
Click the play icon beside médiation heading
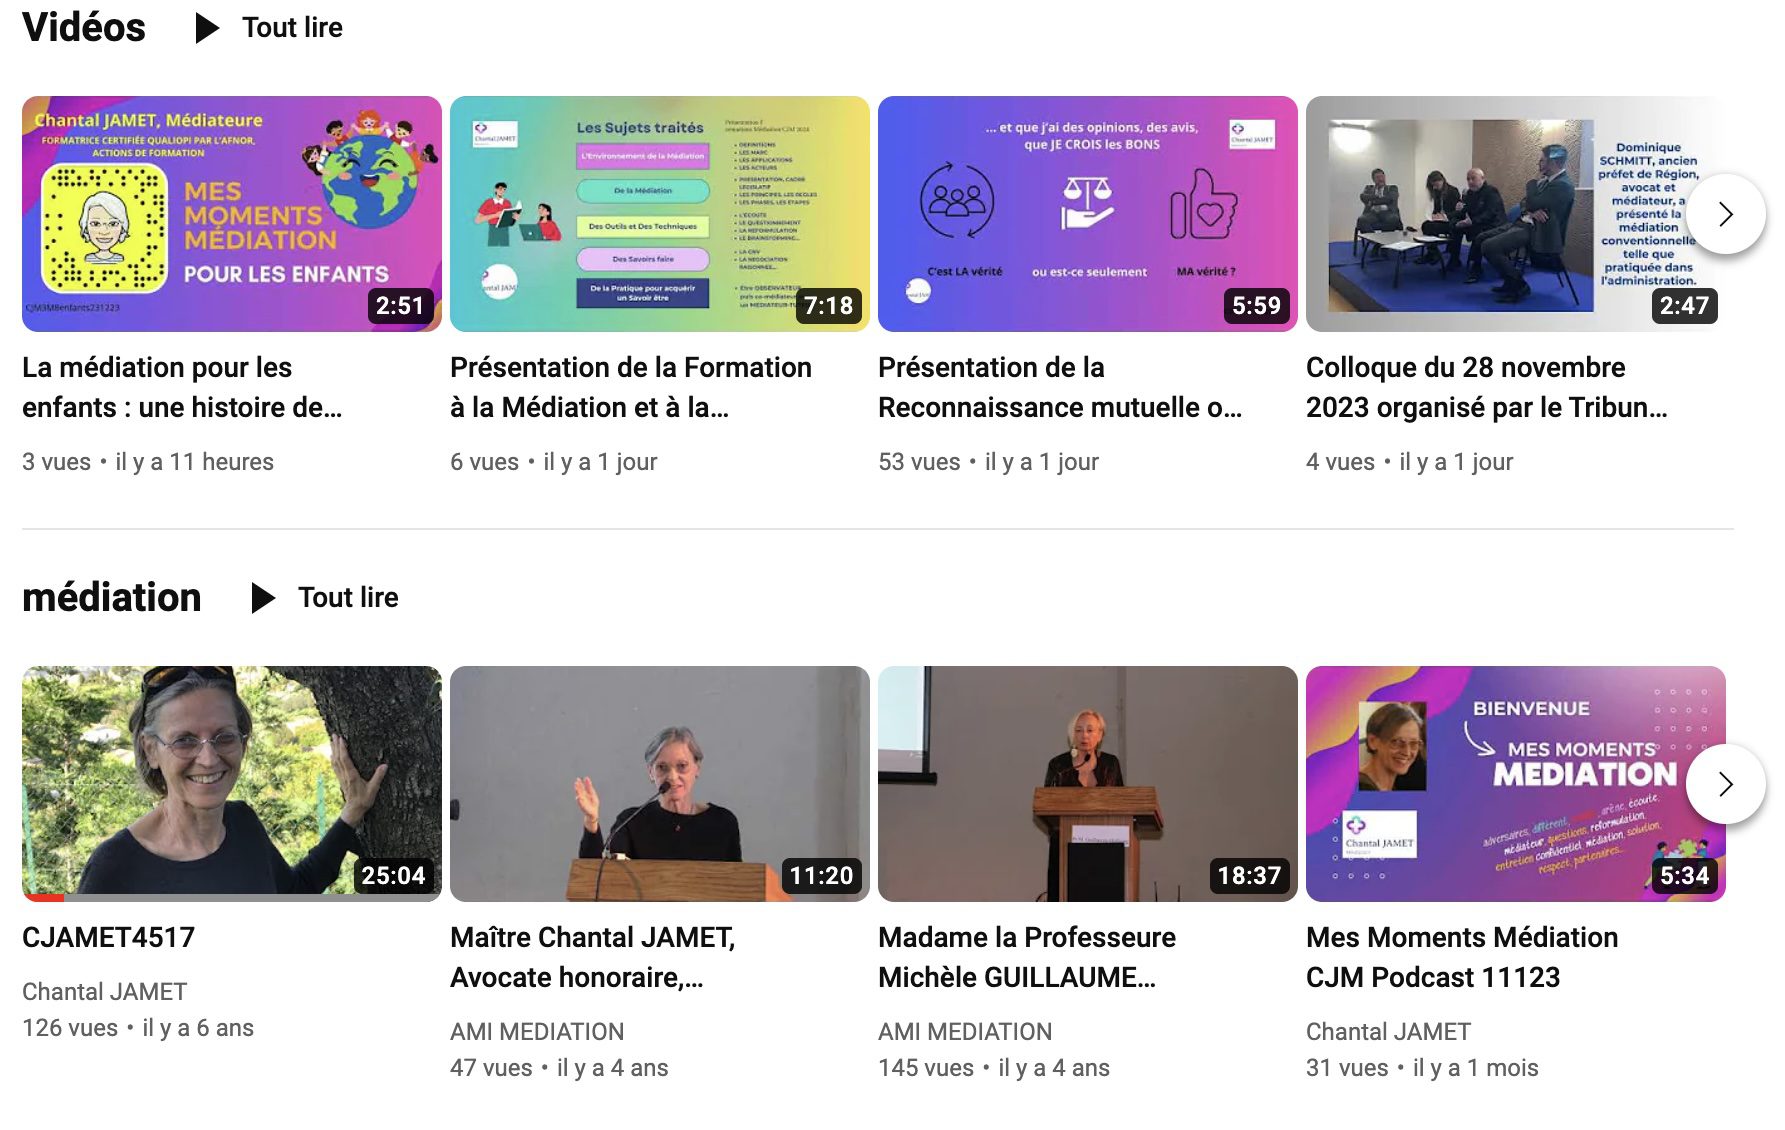[x=263, y=598]
